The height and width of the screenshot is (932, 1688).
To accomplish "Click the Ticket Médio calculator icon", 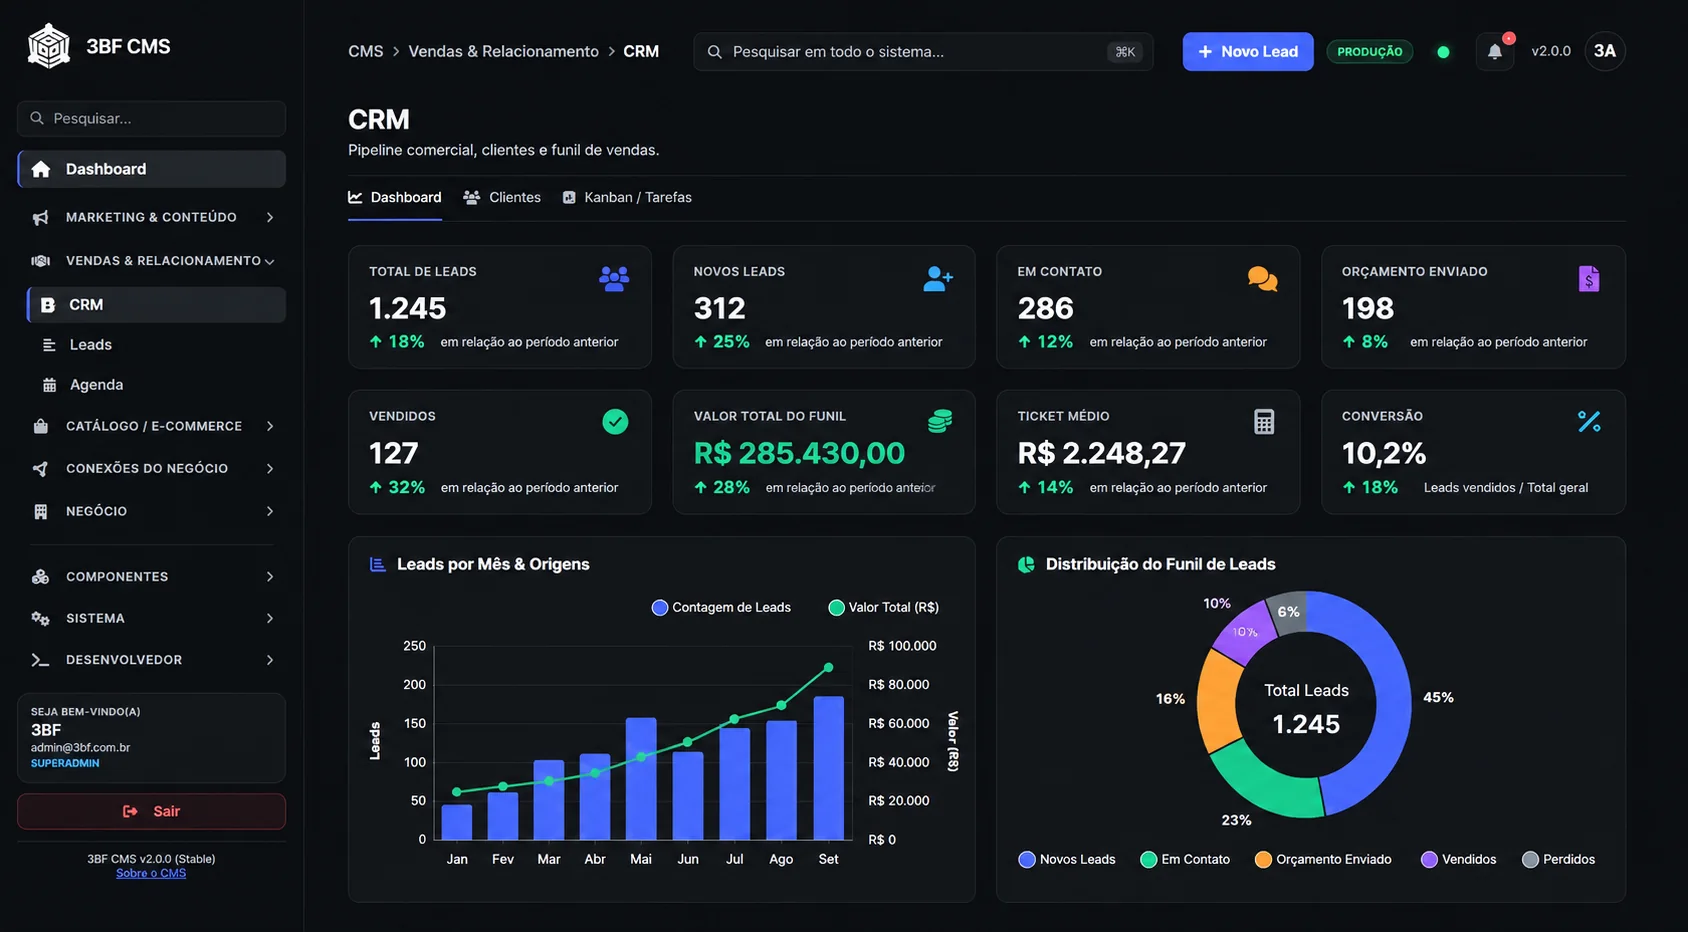I will coord(1264,422).
